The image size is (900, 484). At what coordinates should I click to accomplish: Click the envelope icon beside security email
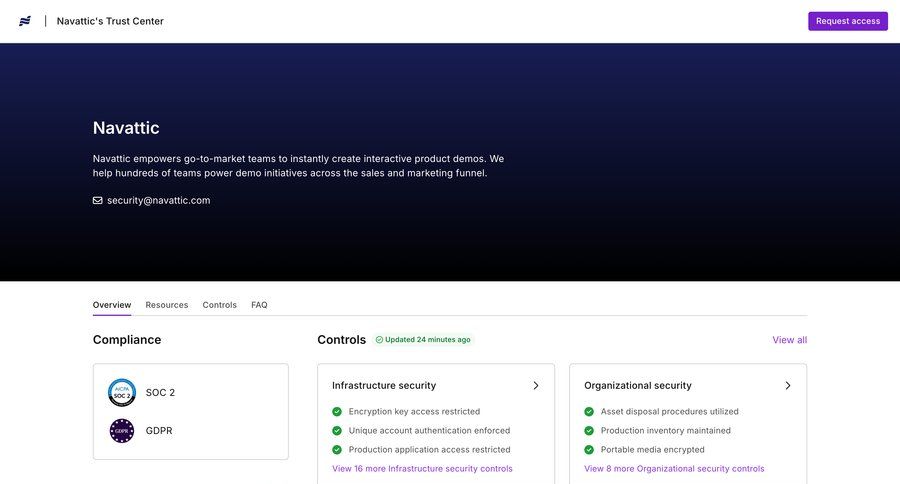[98, 200]
